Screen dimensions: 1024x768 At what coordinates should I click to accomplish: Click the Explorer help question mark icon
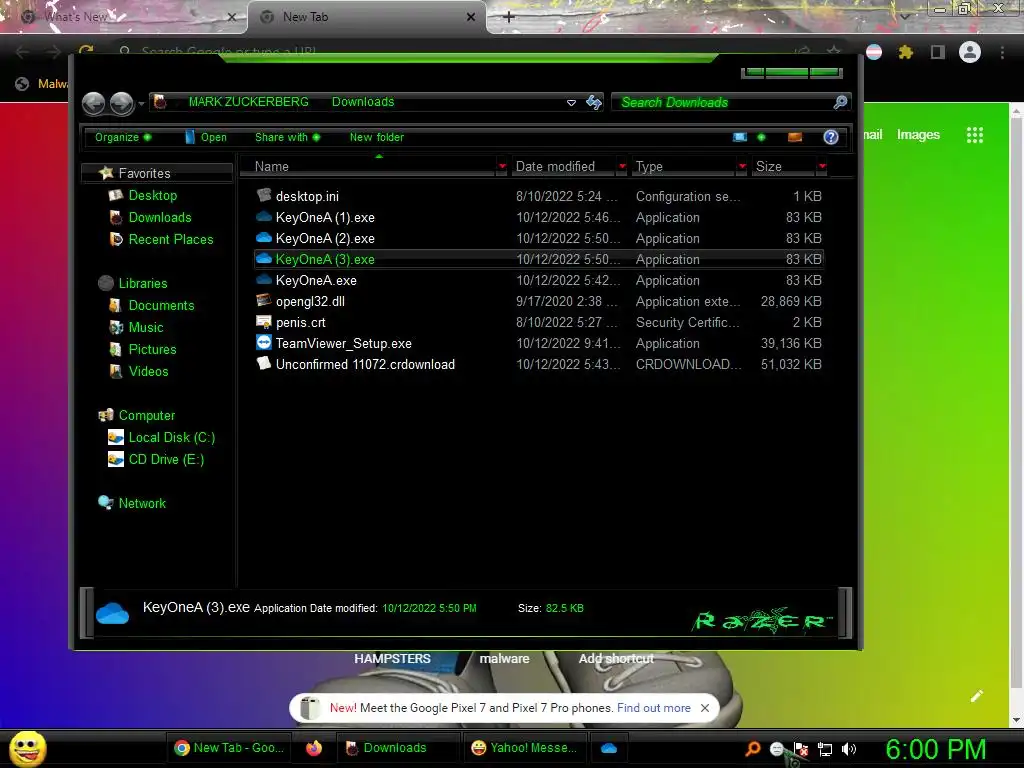point(831,137)
